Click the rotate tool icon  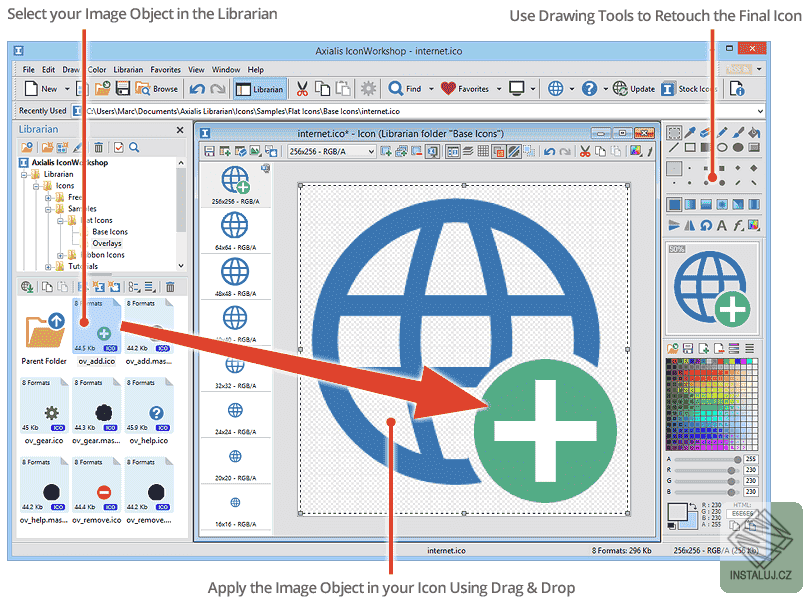click(706, 225)
